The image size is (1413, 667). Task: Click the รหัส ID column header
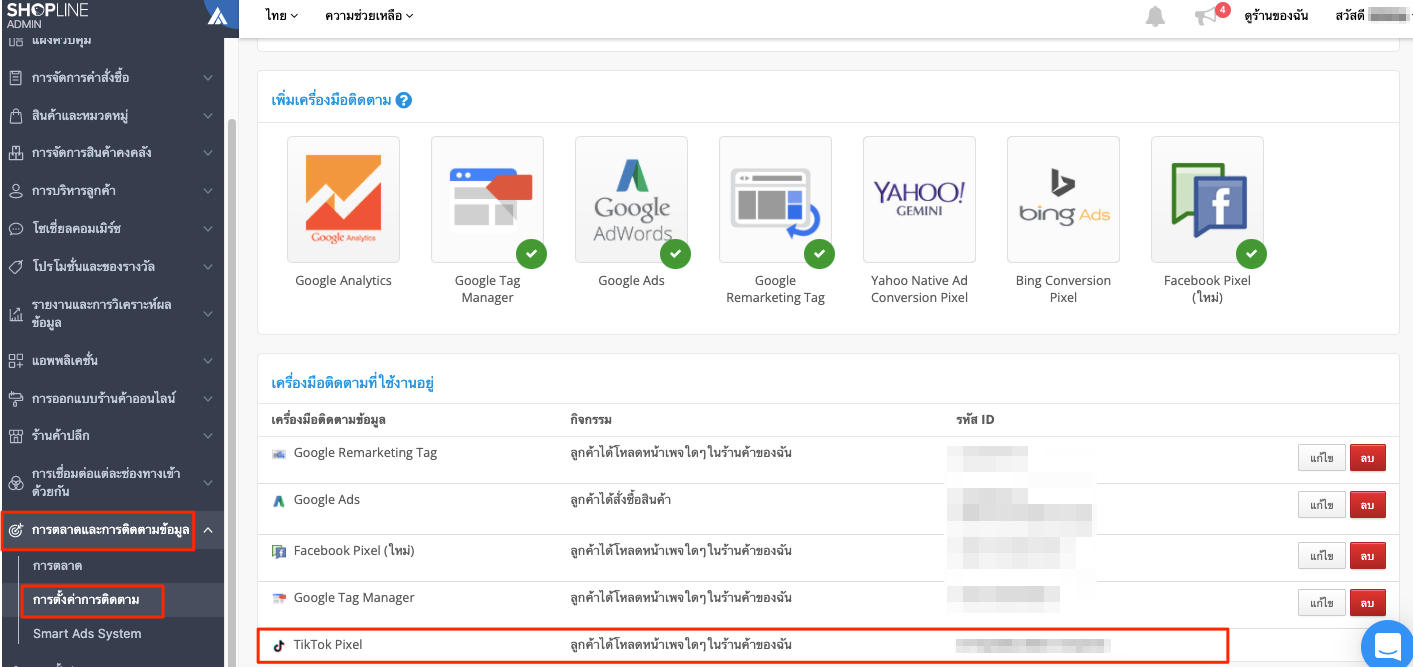click(x=975, y=419)
